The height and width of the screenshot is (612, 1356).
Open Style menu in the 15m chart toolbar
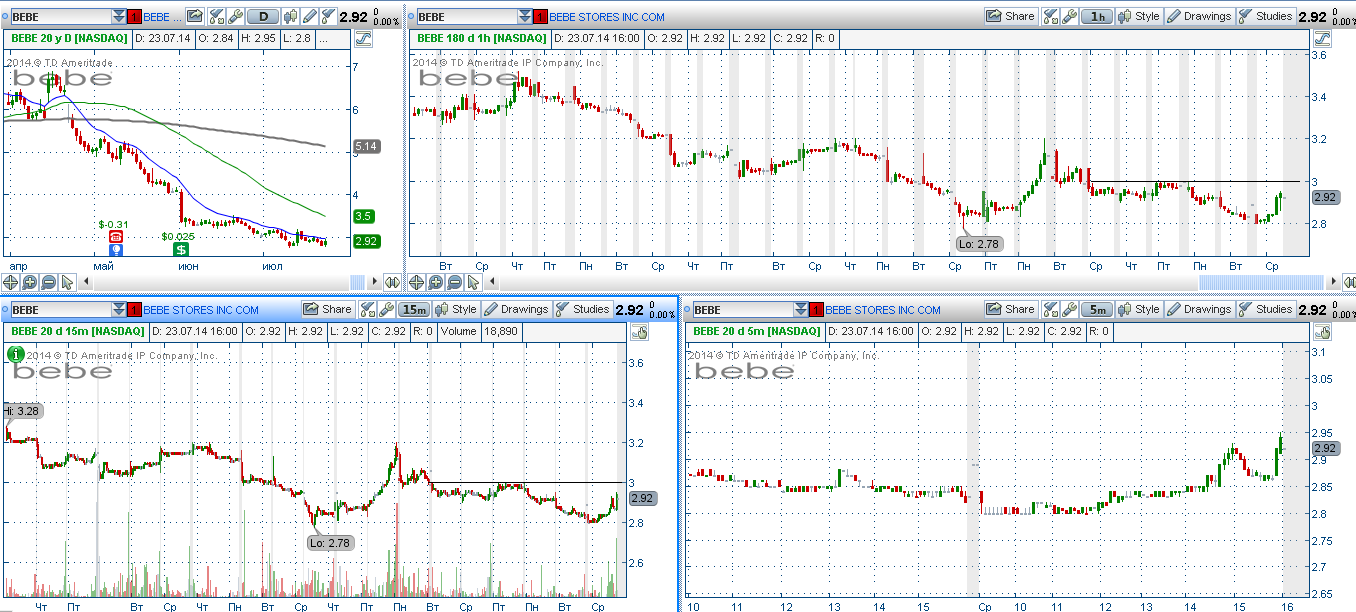456,309
